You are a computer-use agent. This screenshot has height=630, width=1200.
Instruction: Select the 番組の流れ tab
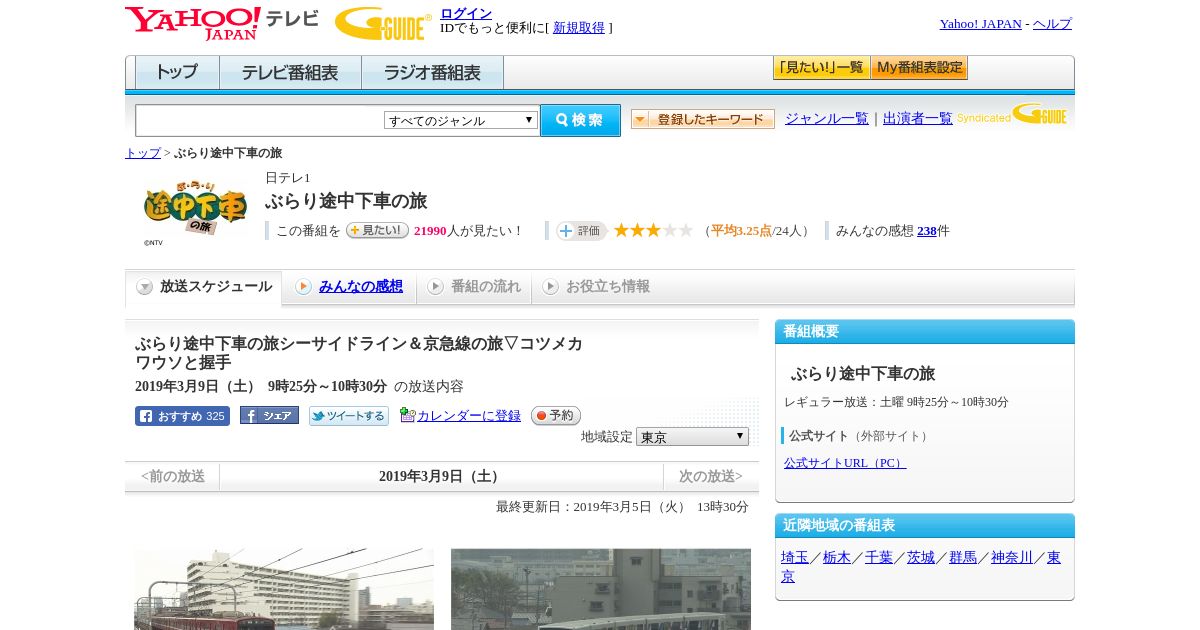coord(474,287)
